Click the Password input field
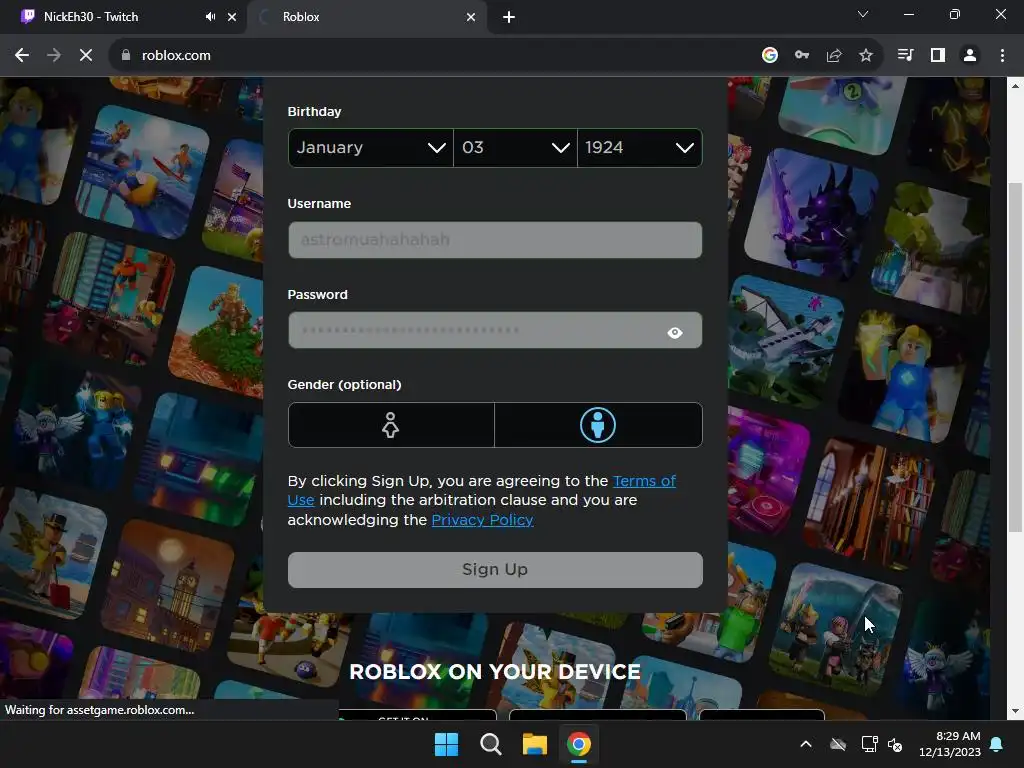The width and height of the screenshot is (1024, 768). coord(495,330)
